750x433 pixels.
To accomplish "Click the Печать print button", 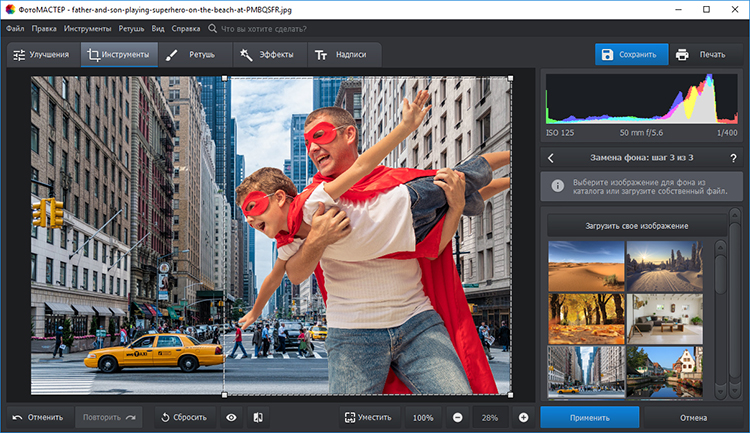I will tap(700, 55).
